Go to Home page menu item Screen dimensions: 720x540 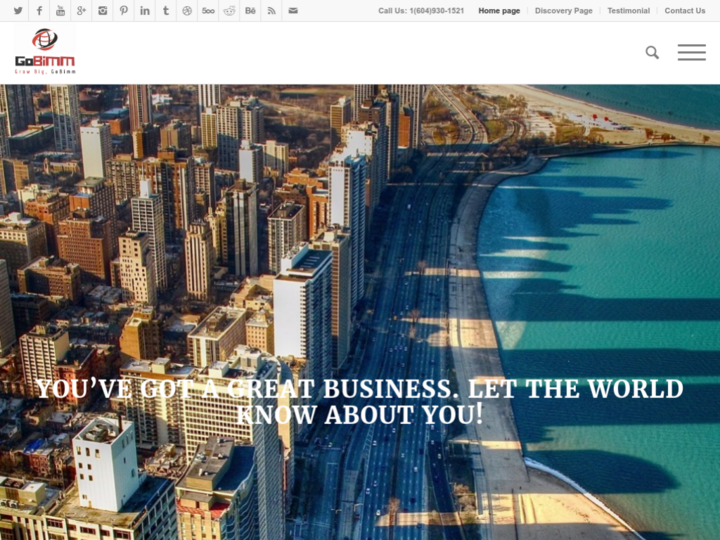499,11
